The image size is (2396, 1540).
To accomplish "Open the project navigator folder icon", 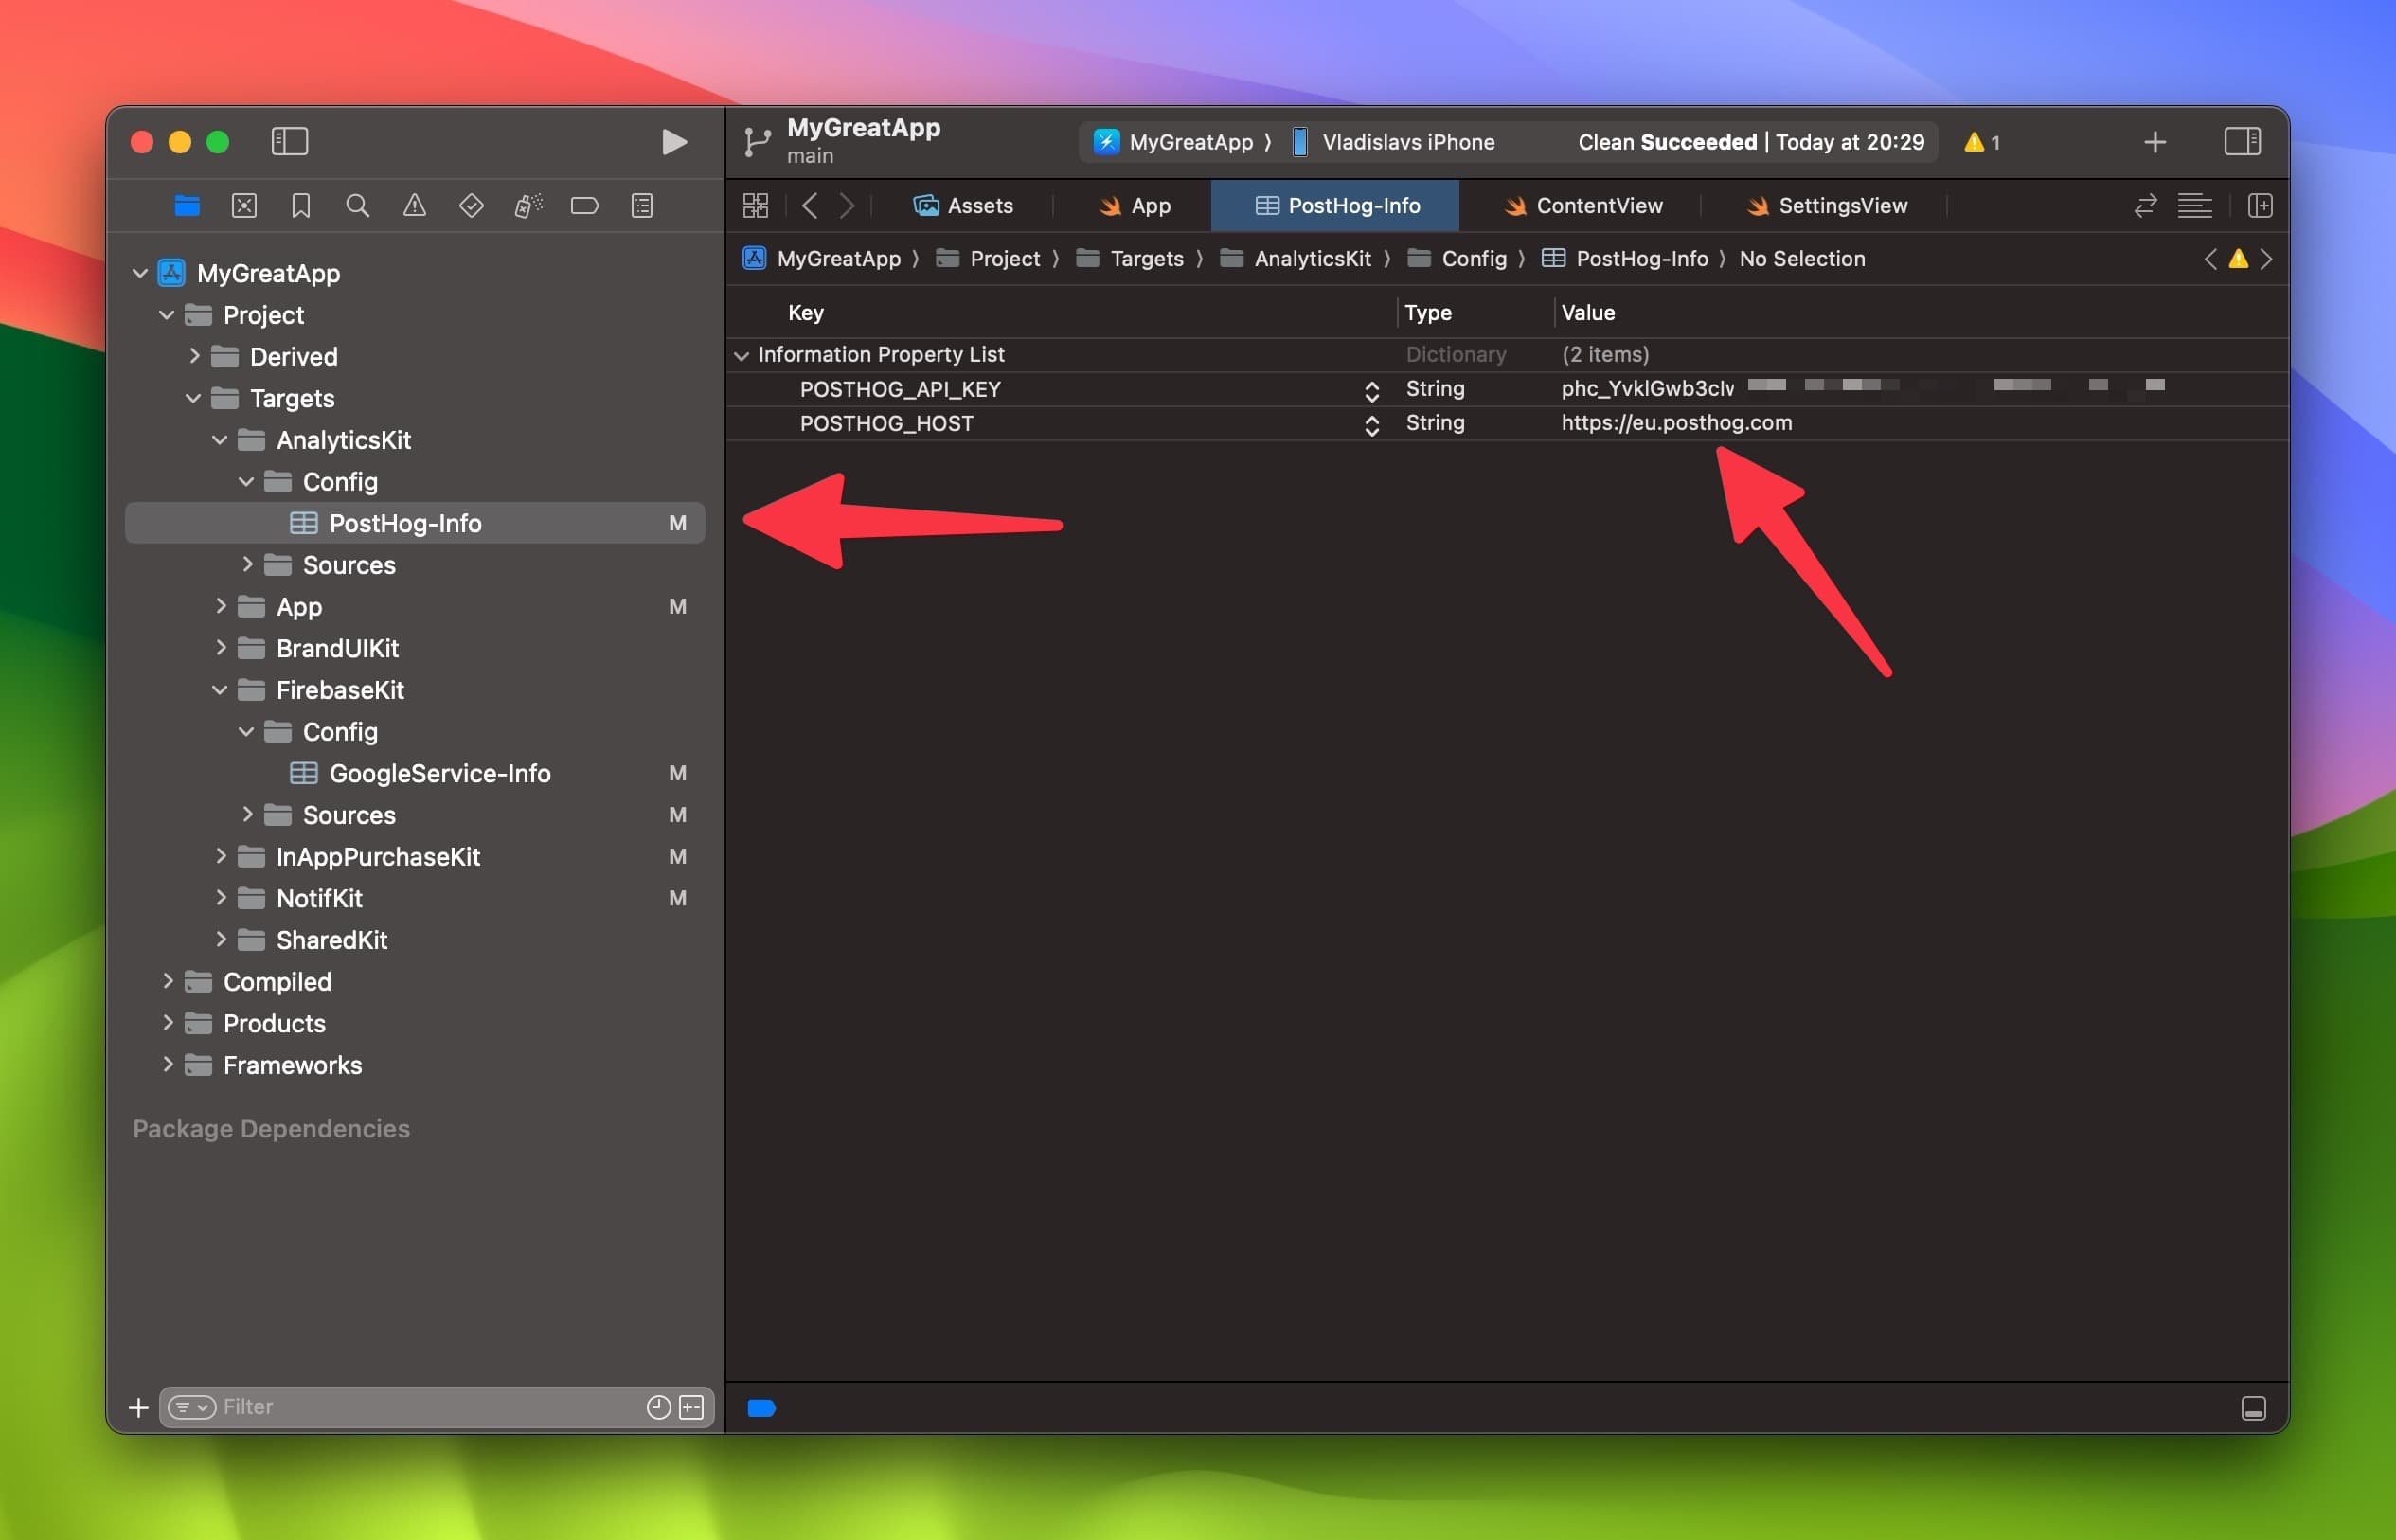I will (187, 206).
